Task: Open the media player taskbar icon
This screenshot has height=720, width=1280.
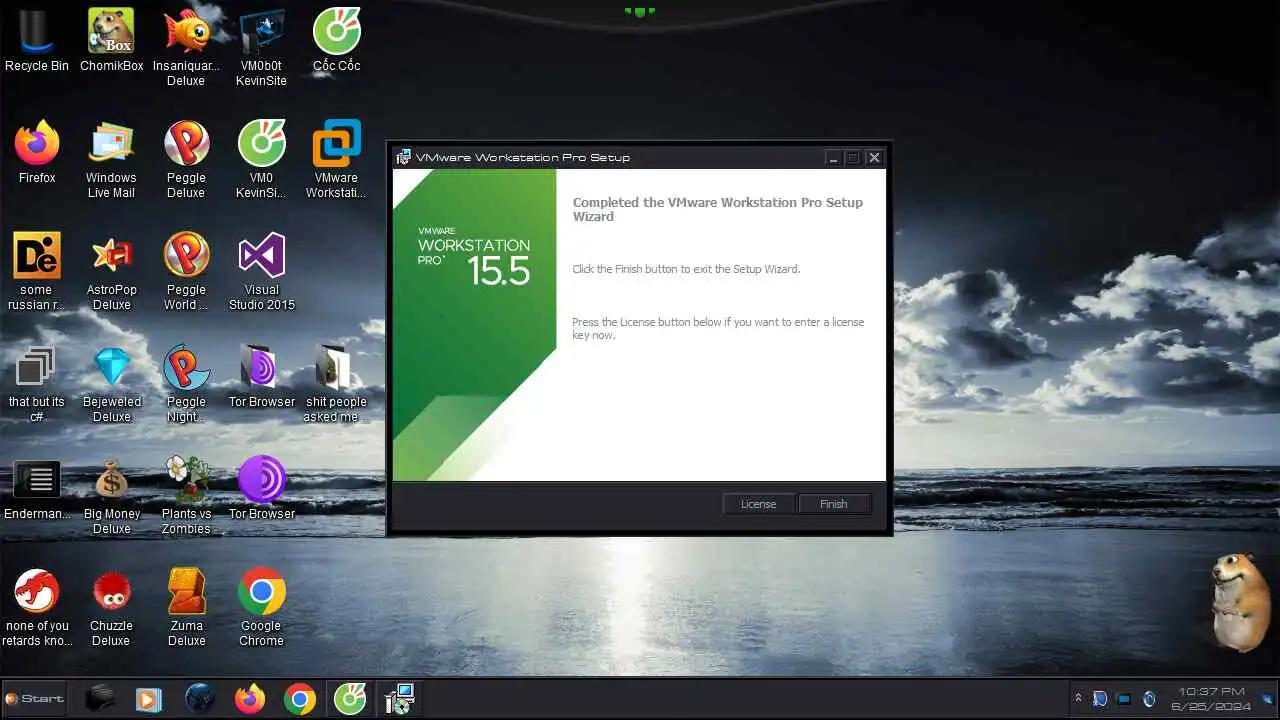Action: [148, 699]
